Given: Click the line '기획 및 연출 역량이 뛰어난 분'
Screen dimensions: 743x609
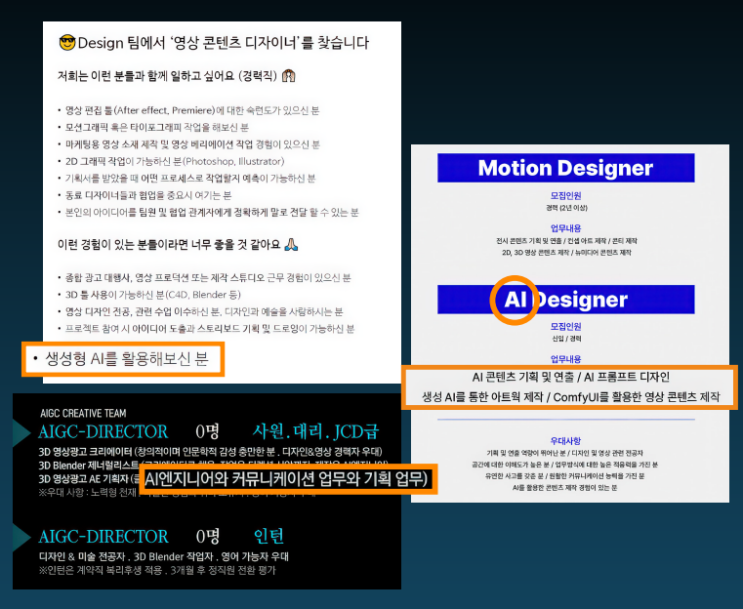Looking at the screenshot, I should 564,453.
